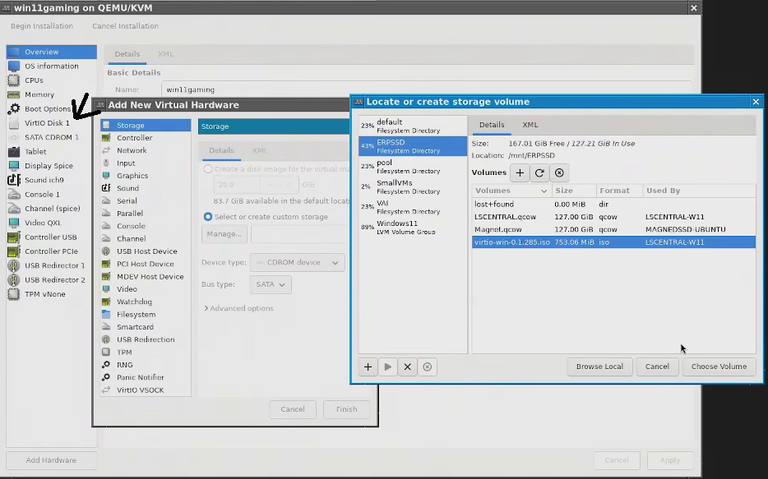The image size is (768, 479).
Task: Open the Bus type SATA dropdown
Action: tap(270, 285)
